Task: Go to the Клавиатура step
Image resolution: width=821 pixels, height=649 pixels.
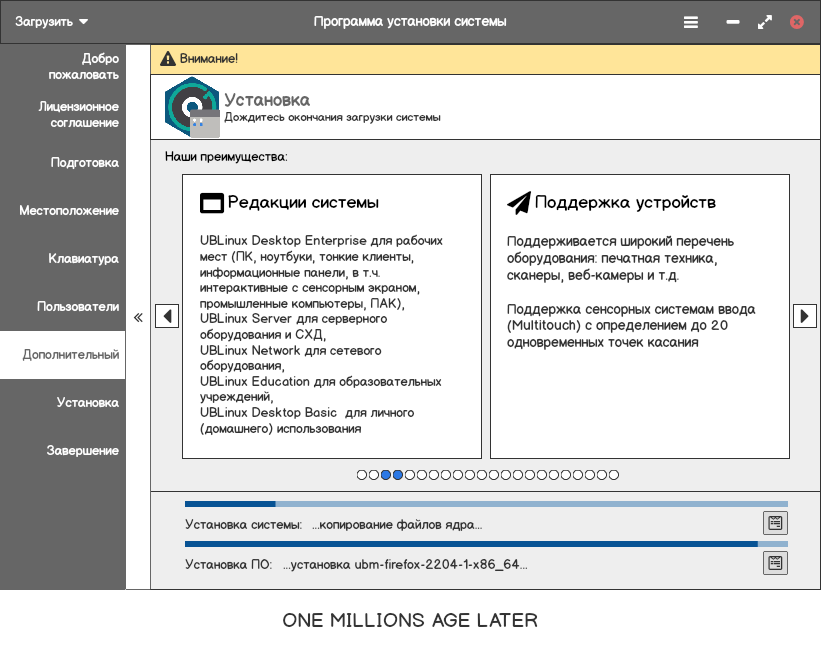Action: [83, 259]
